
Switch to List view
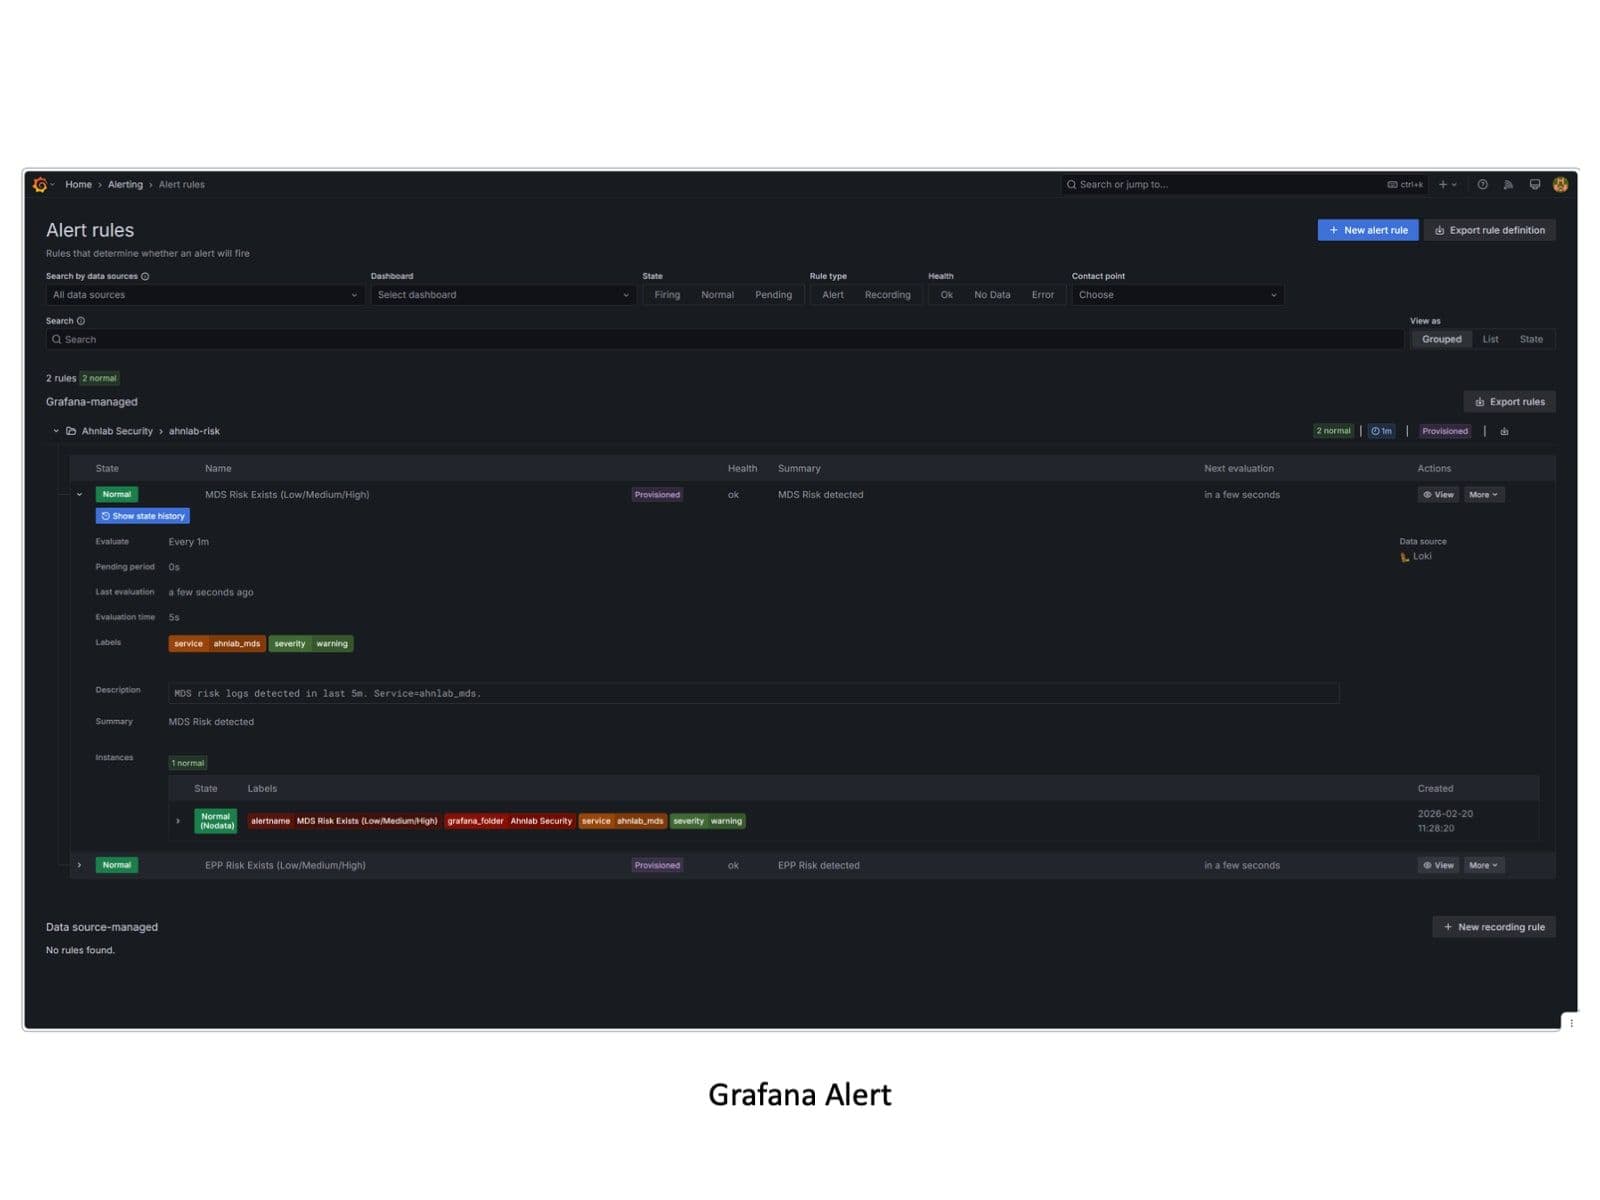[x=1490, y=340]
